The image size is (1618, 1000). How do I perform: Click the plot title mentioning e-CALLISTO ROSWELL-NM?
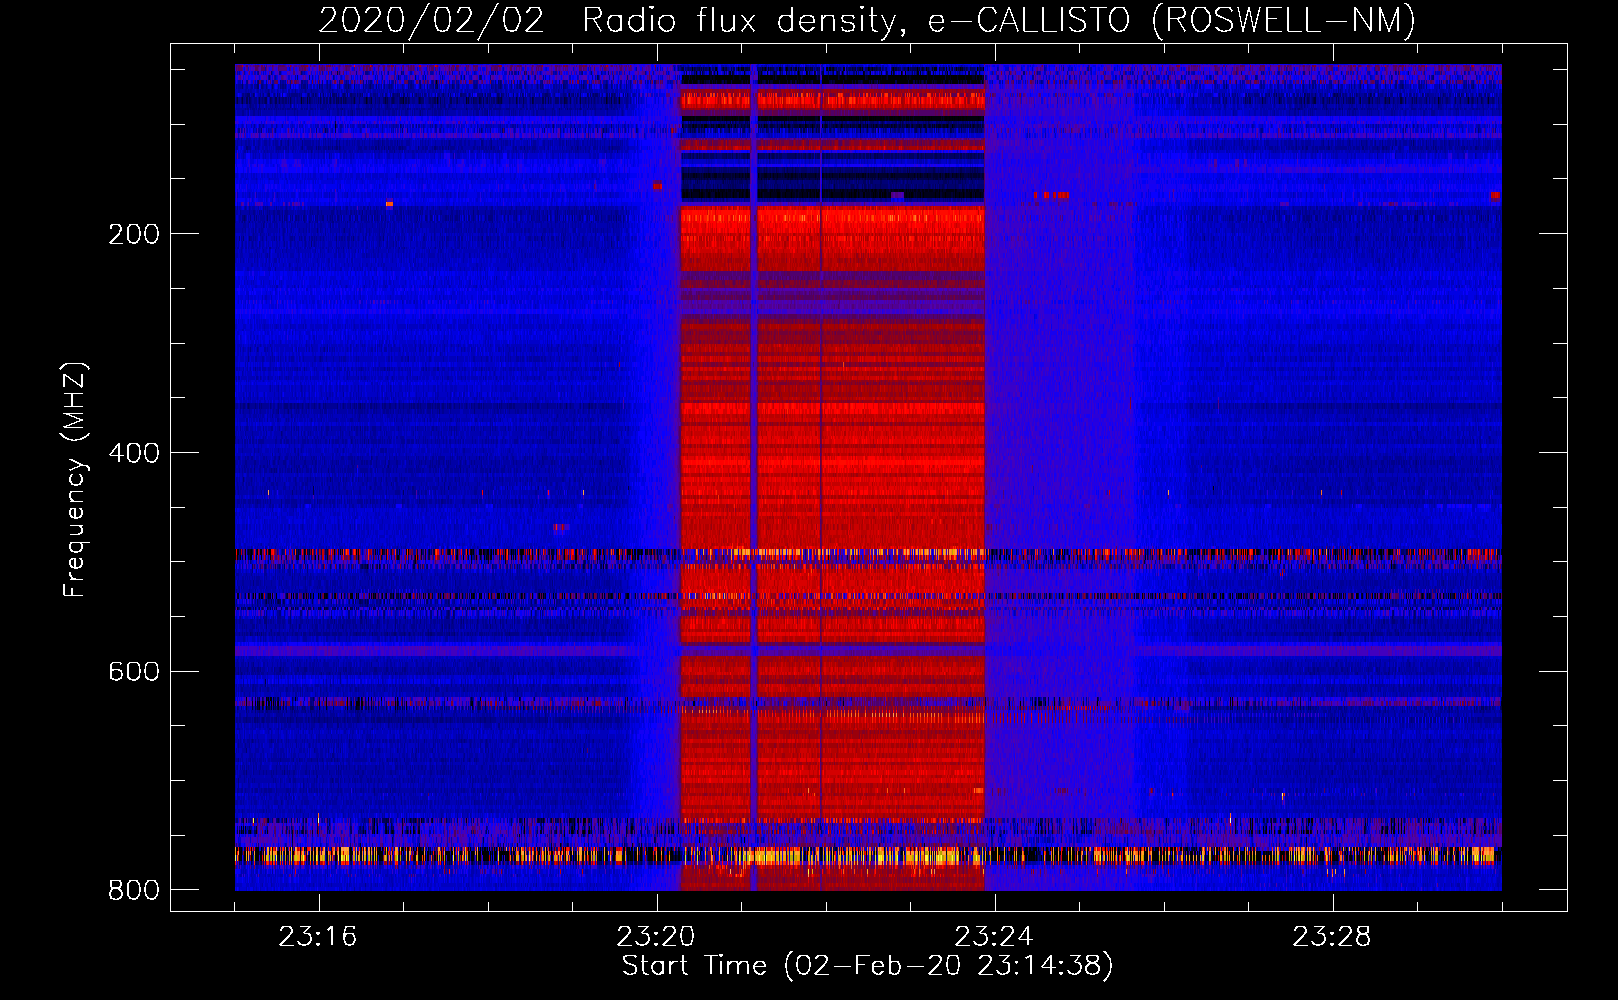click(x=867, y=21)
